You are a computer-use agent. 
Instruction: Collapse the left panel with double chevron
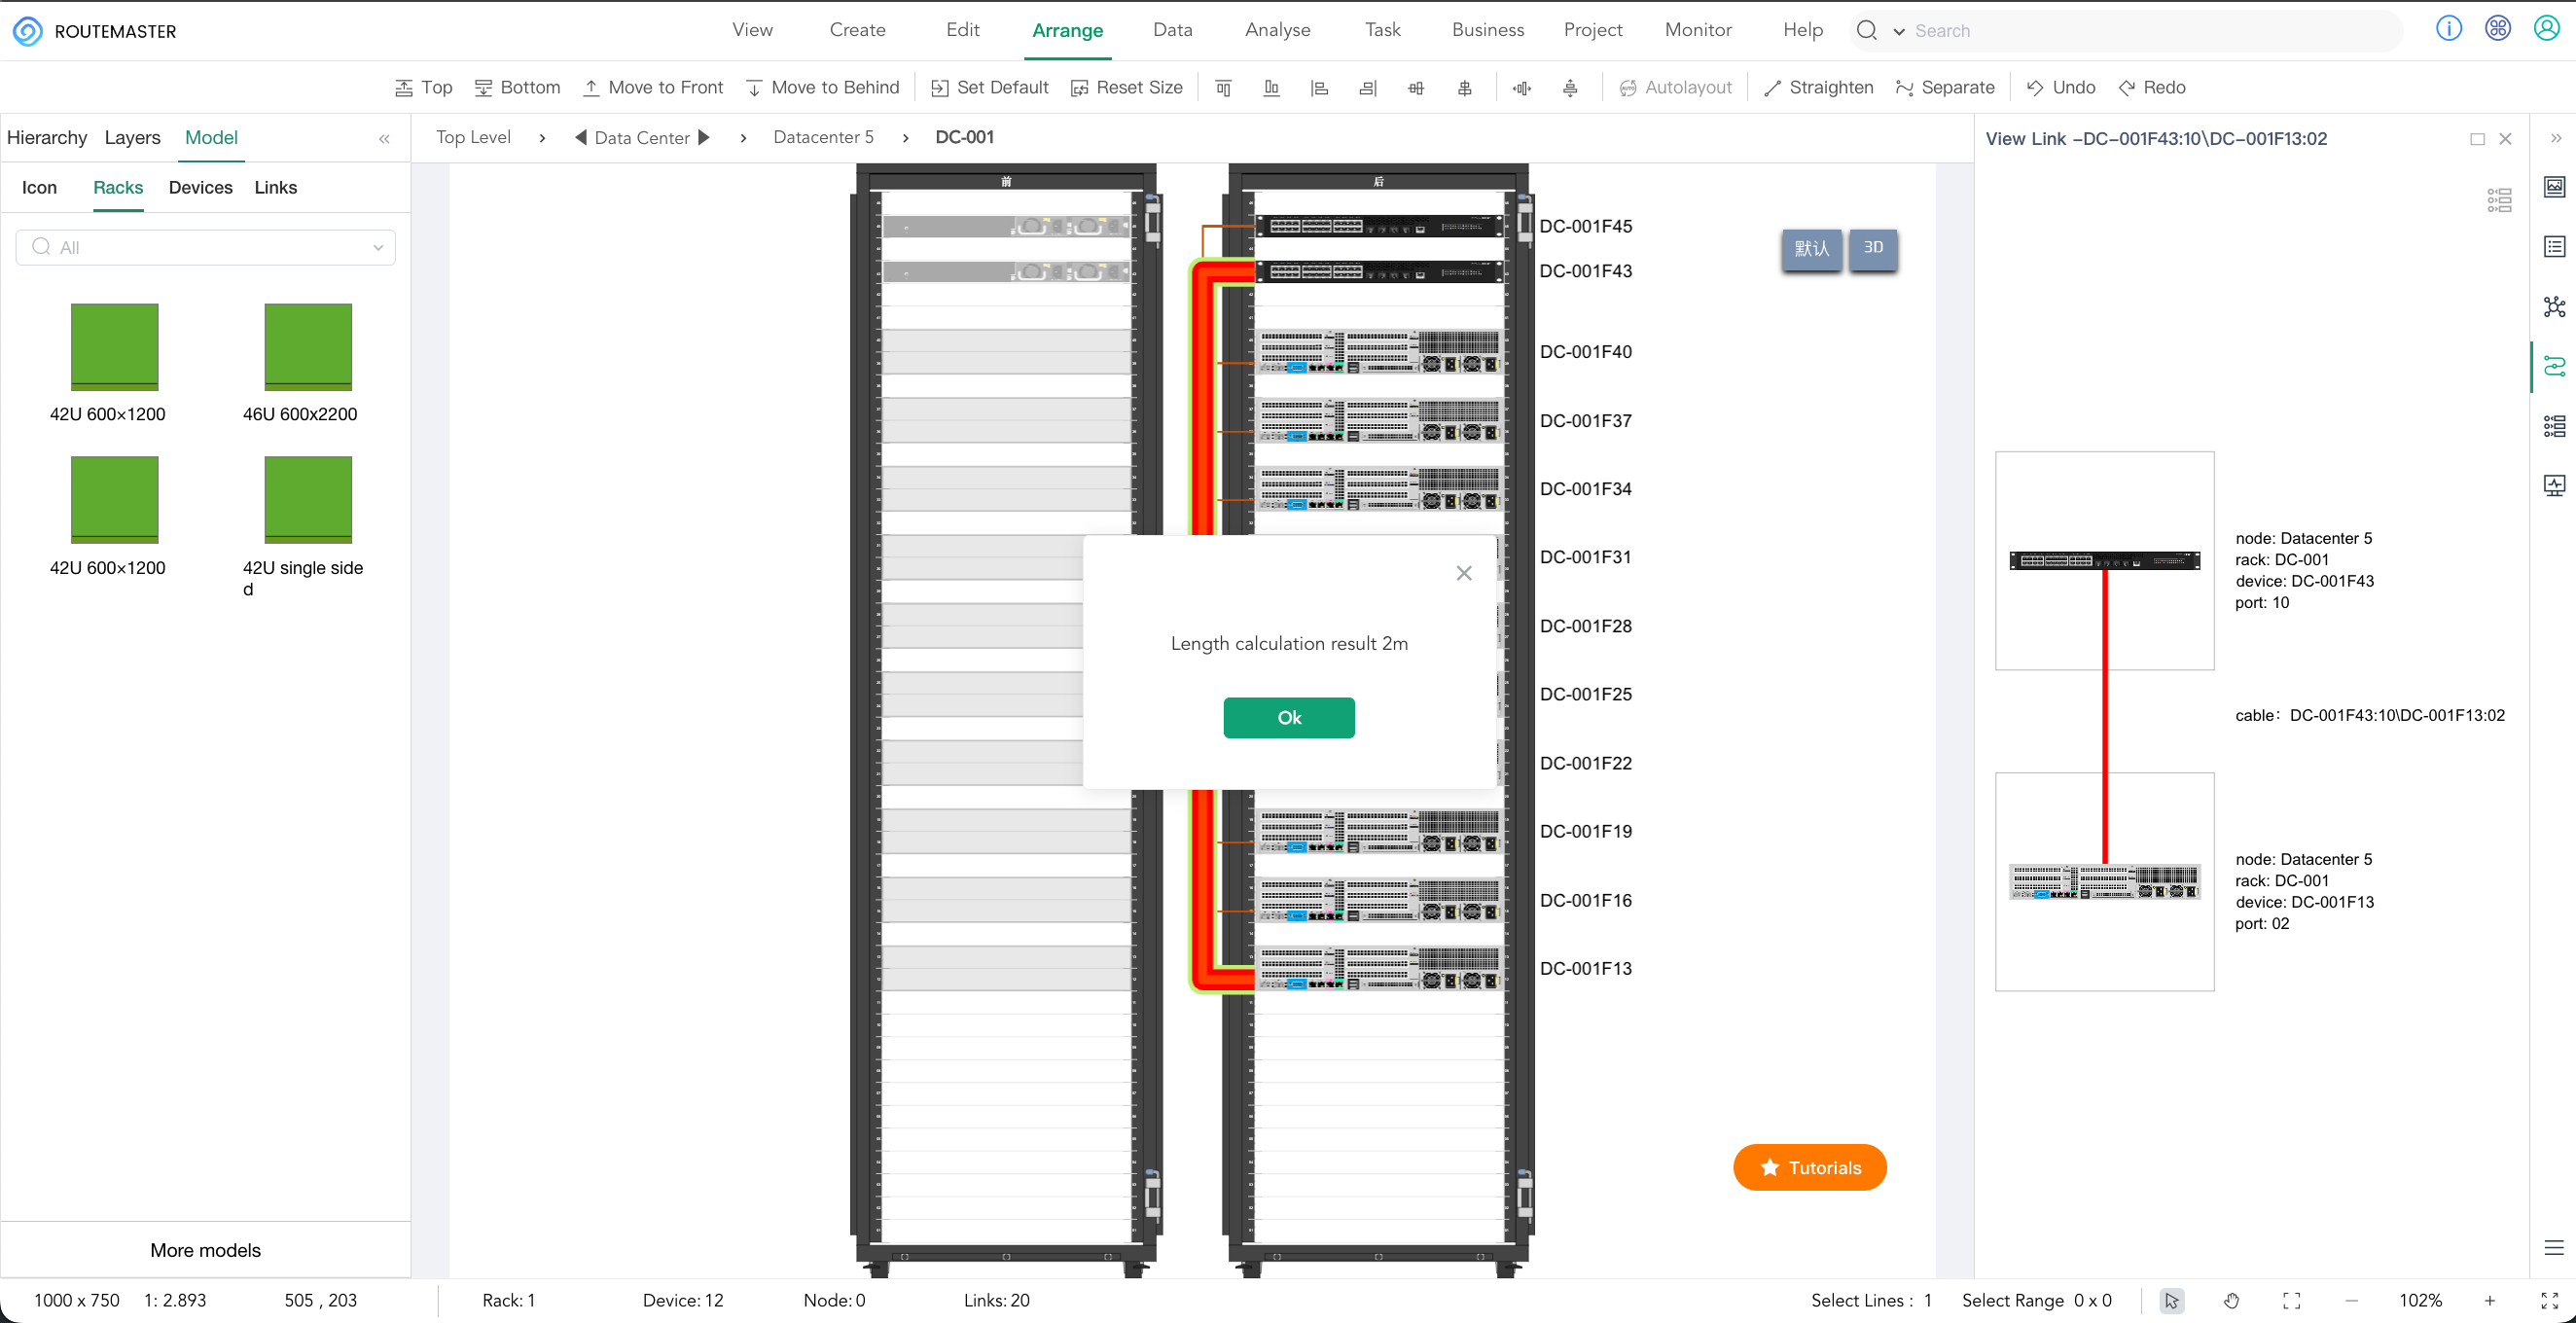click(x=384, y=139)
